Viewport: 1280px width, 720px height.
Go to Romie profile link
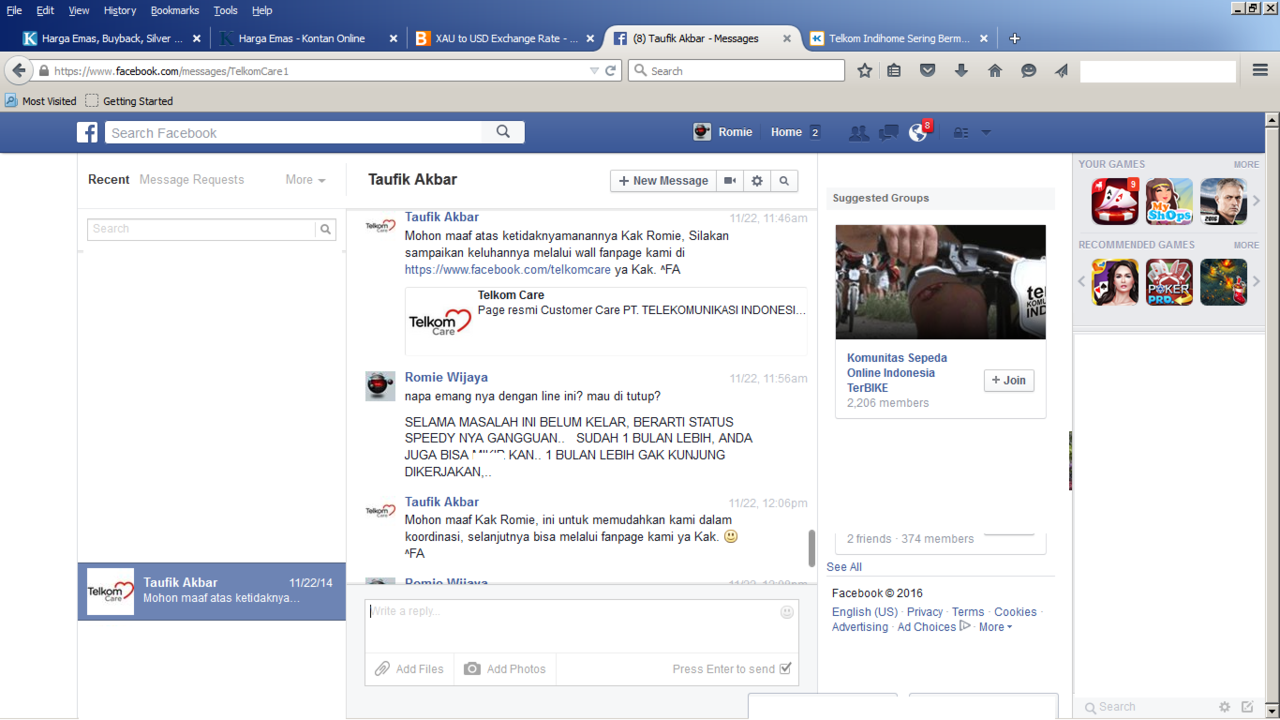[723, 132]
